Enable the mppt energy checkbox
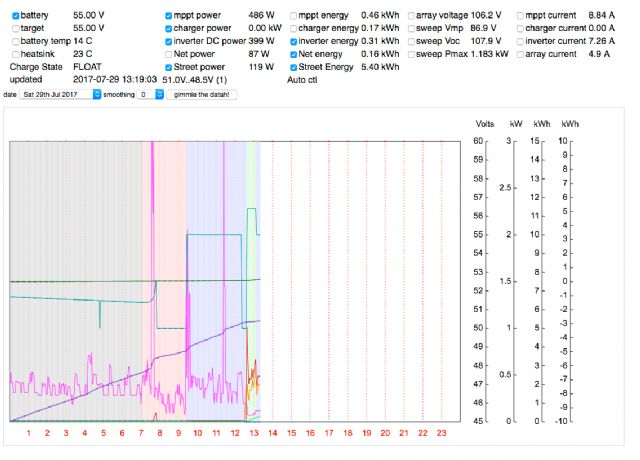 point(292,17)
